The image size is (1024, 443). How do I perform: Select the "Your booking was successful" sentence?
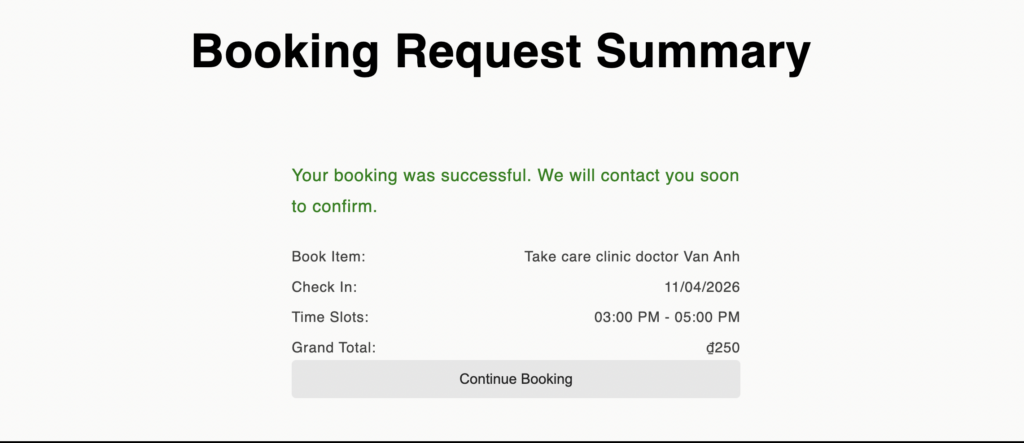point(411,176)
